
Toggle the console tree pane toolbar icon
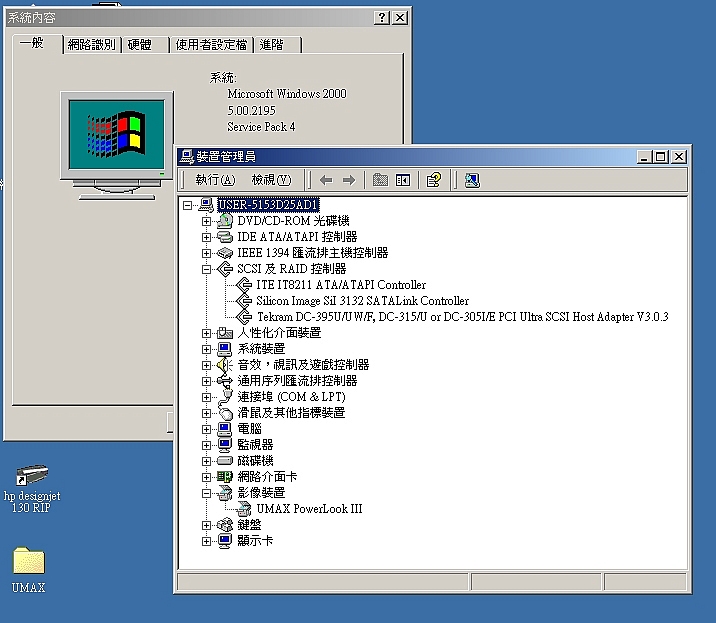click(x=403, y=180)
